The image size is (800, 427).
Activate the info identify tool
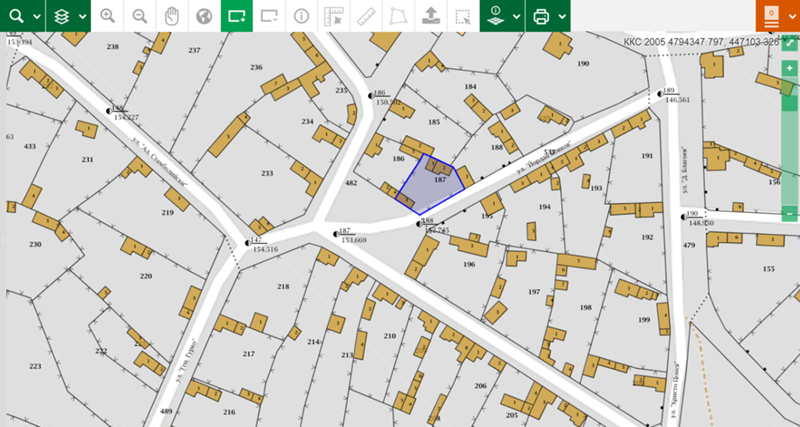(x=301, y=16)
